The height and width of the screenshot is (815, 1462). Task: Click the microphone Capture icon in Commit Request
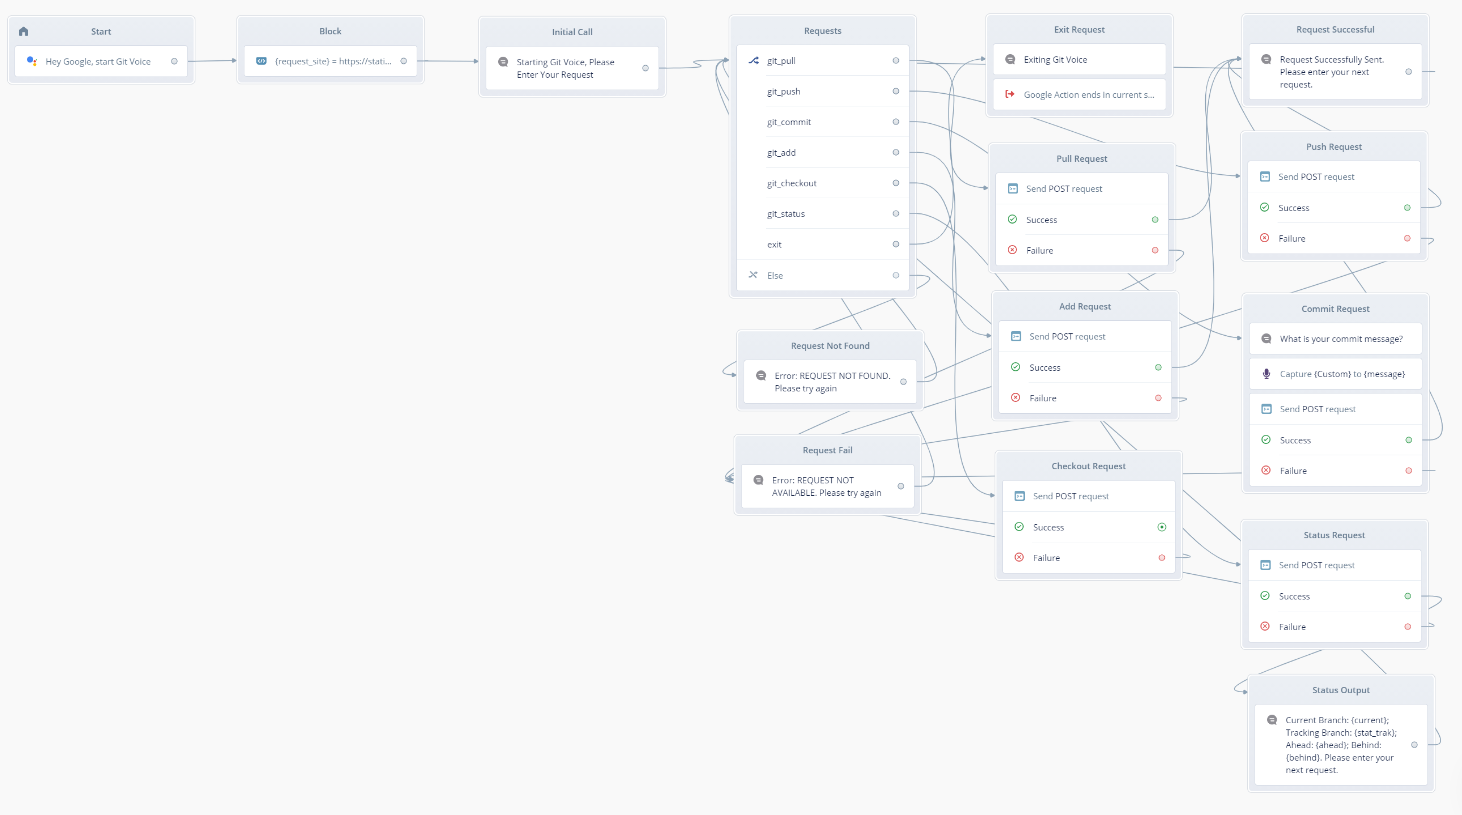(x=1266, y=374)
